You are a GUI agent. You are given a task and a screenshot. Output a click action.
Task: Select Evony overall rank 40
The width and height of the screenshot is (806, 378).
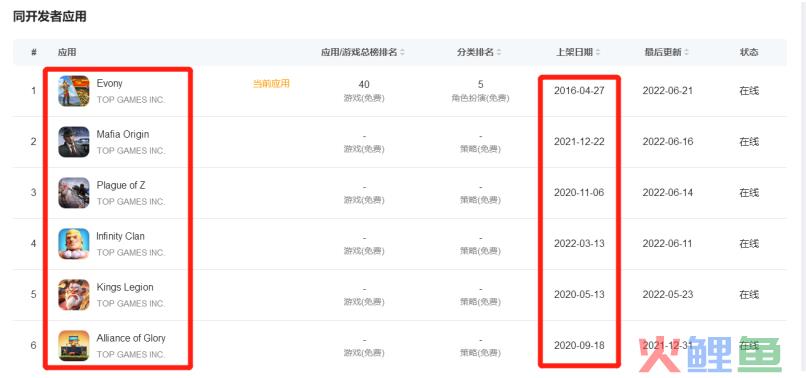coord(364,84)
